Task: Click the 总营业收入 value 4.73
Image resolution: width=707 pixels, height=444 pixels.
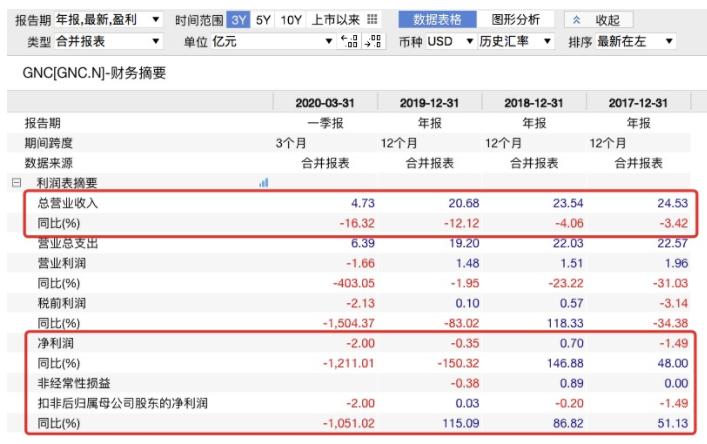Action: coord(363,203)
